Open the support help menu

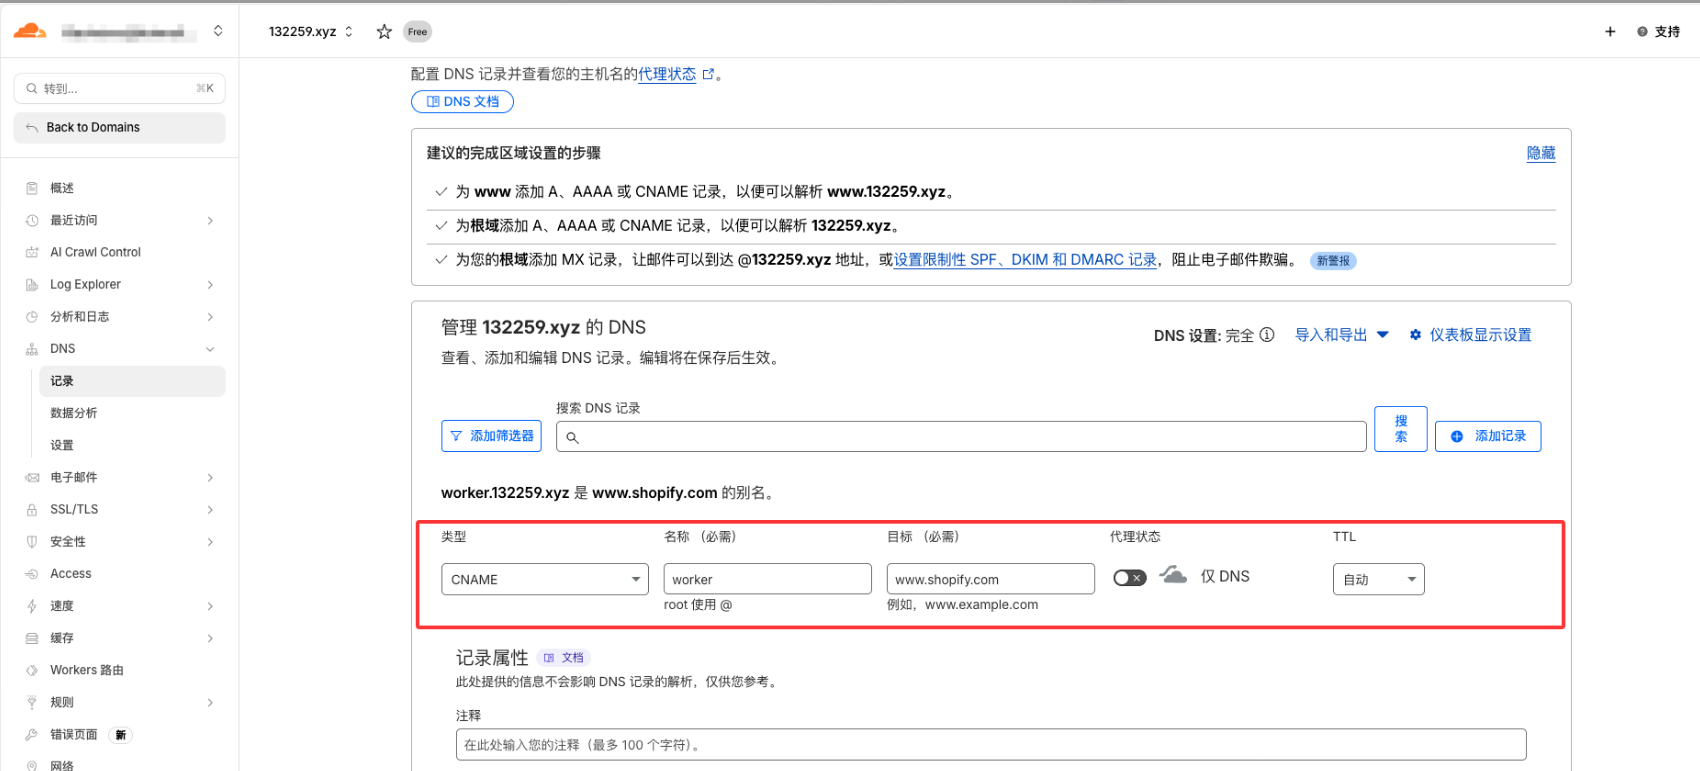click(1659, 32)
